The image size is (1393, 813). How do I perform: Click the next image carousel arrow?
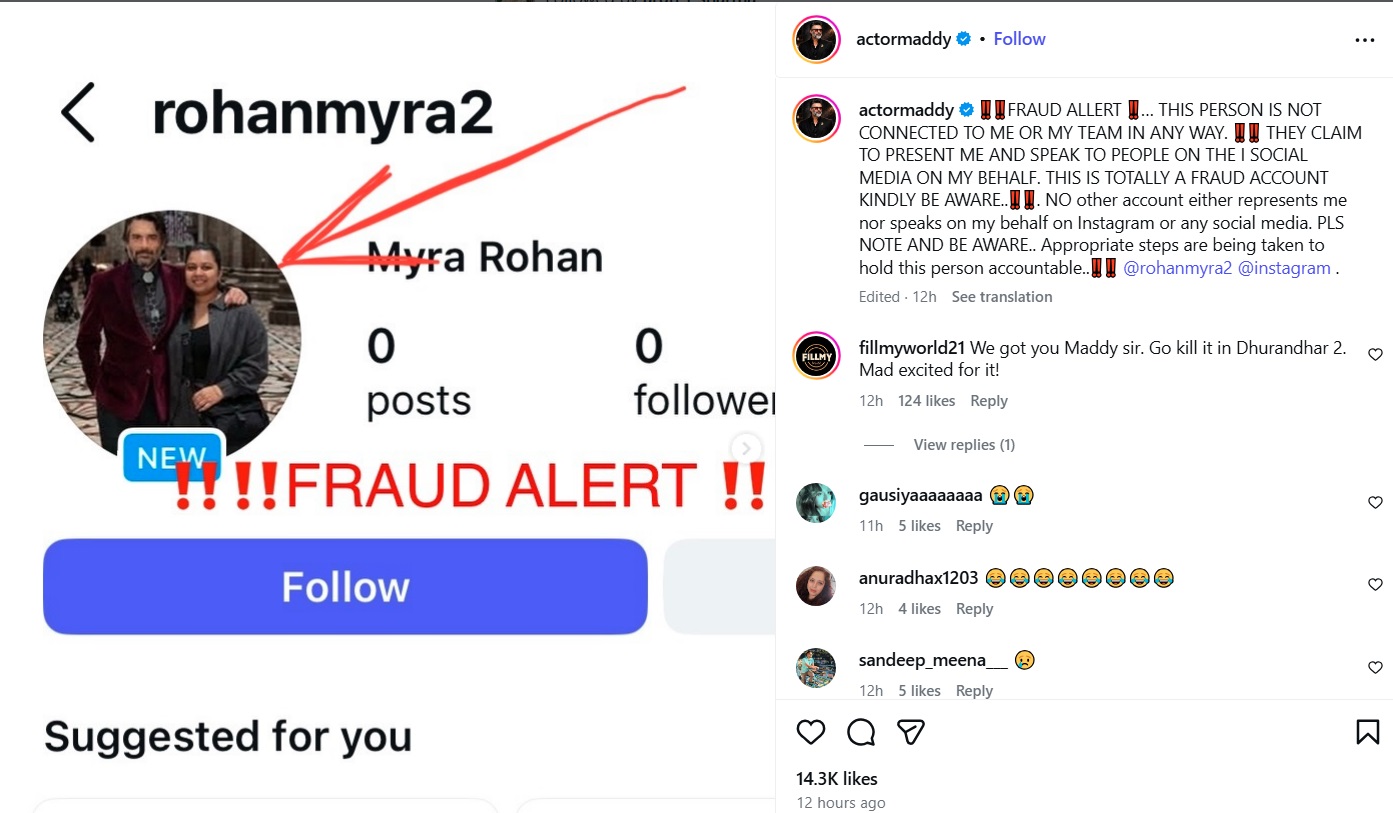point(746,448)
